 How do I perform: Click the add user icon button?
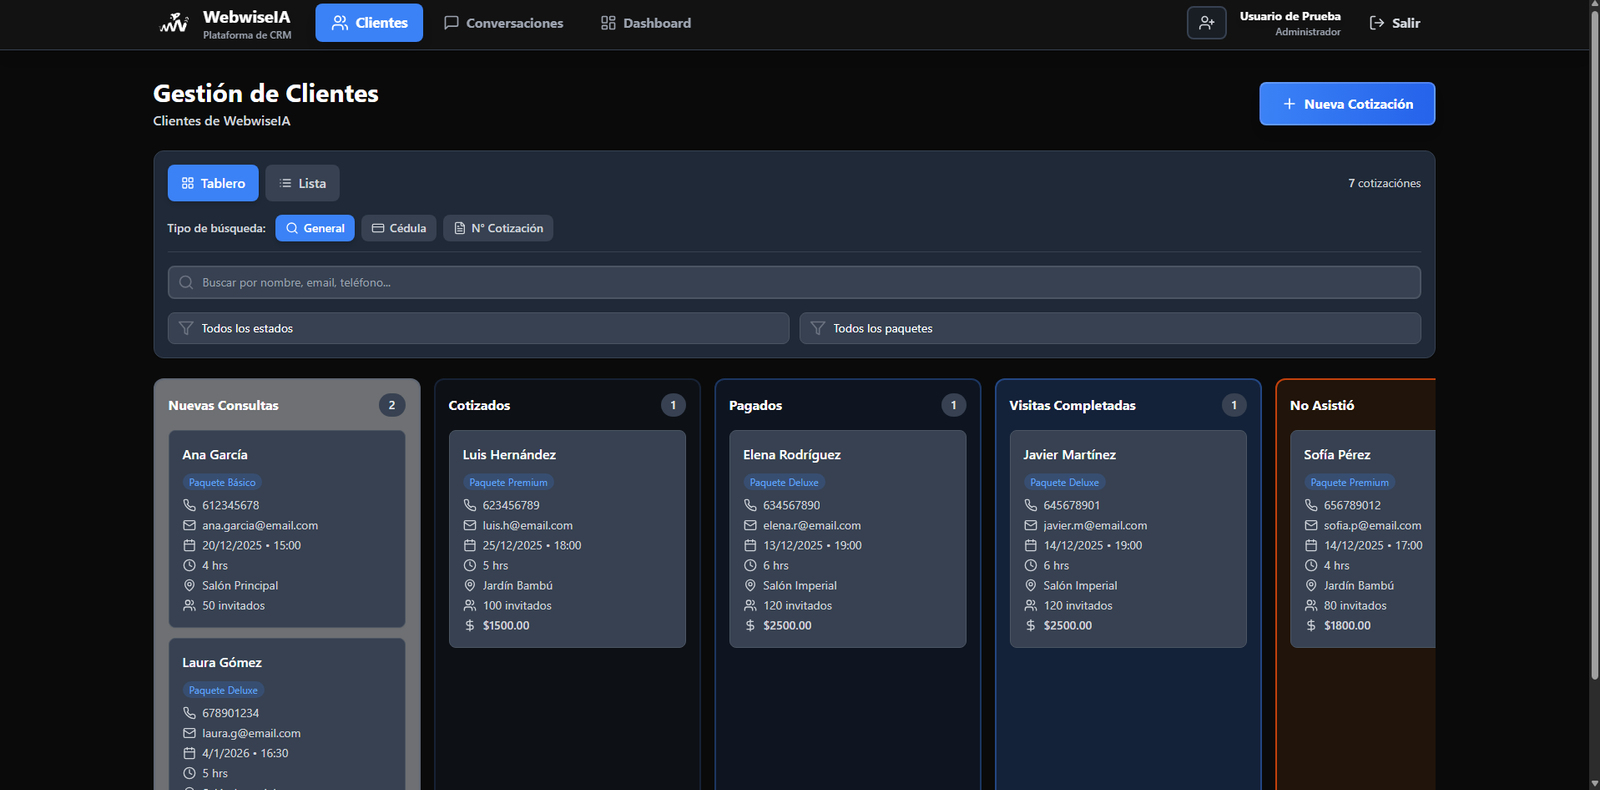pyautogui.click(x=1206, y=23)
